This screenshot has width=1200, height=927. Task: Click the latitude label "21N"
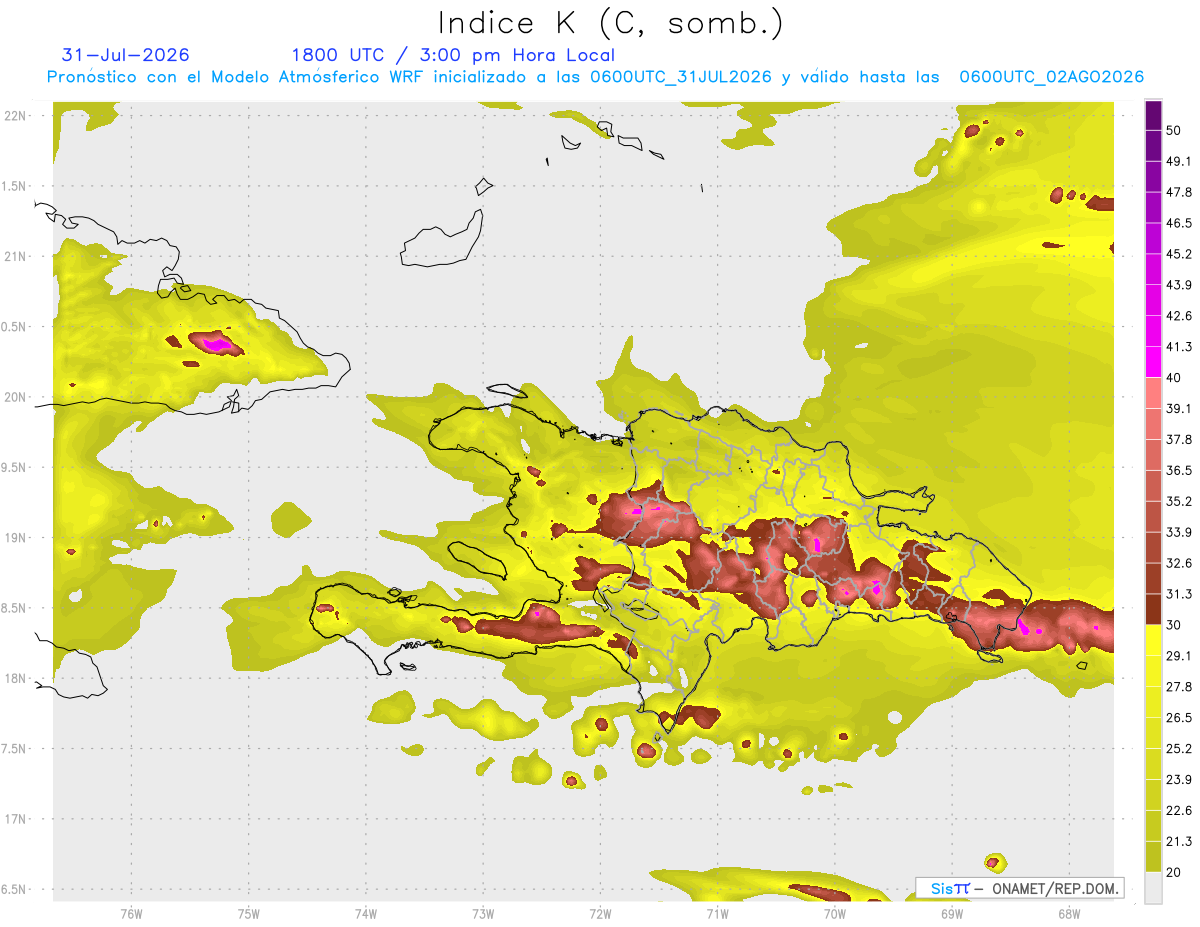coord(16,257)
